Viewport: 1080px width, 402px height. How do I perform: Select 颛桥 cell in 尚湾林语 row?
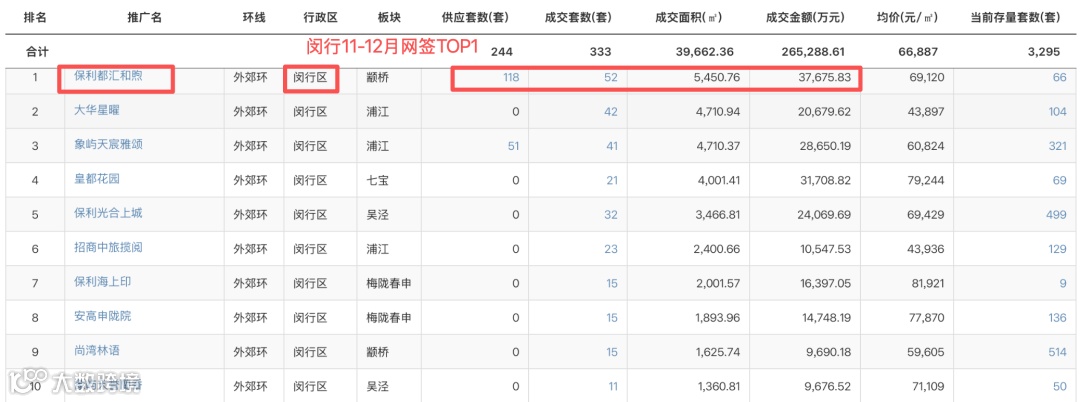[377, 352]
